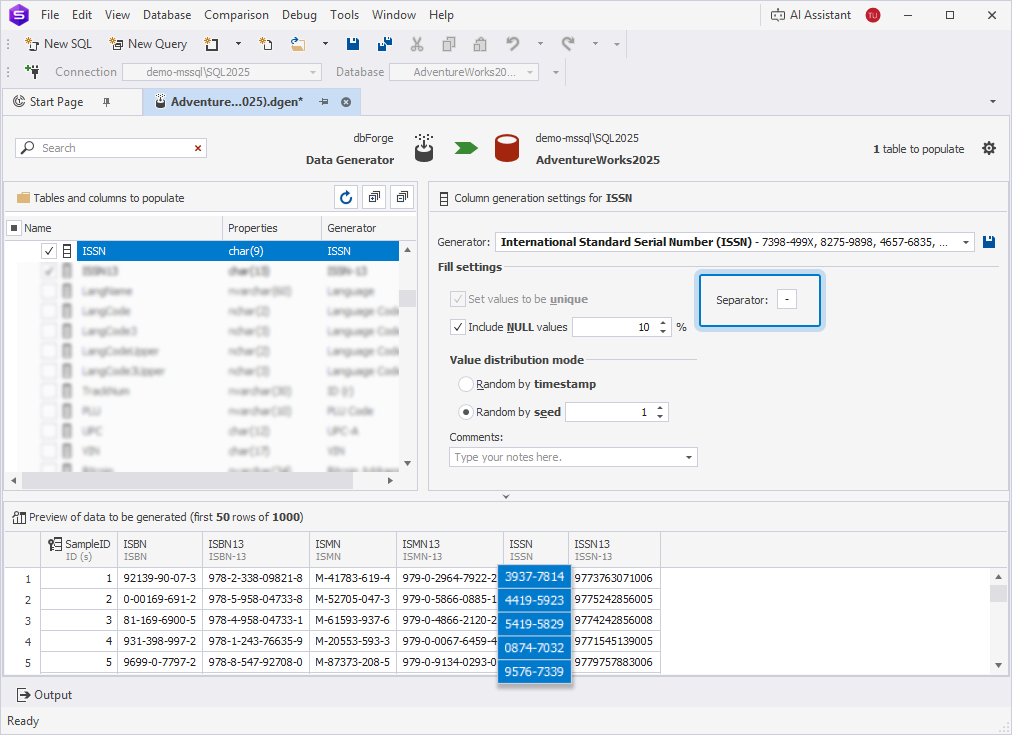Click the Comments notes field

tap(566, 457)
